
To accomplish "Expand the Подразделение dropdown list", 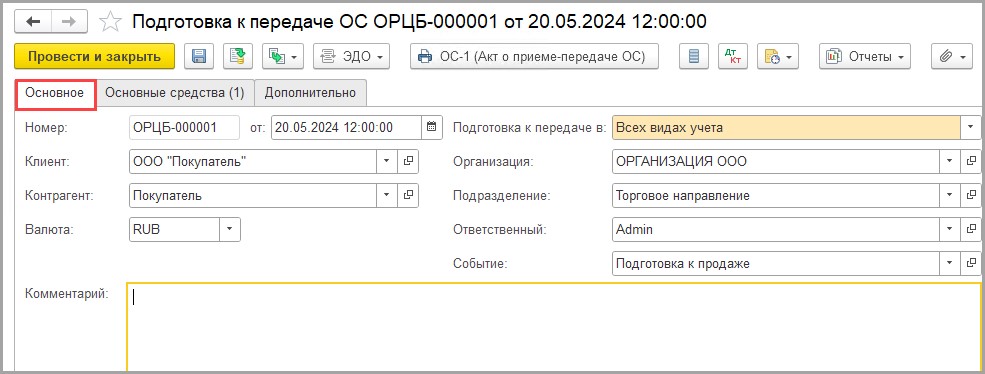I will tap(950, 195).
